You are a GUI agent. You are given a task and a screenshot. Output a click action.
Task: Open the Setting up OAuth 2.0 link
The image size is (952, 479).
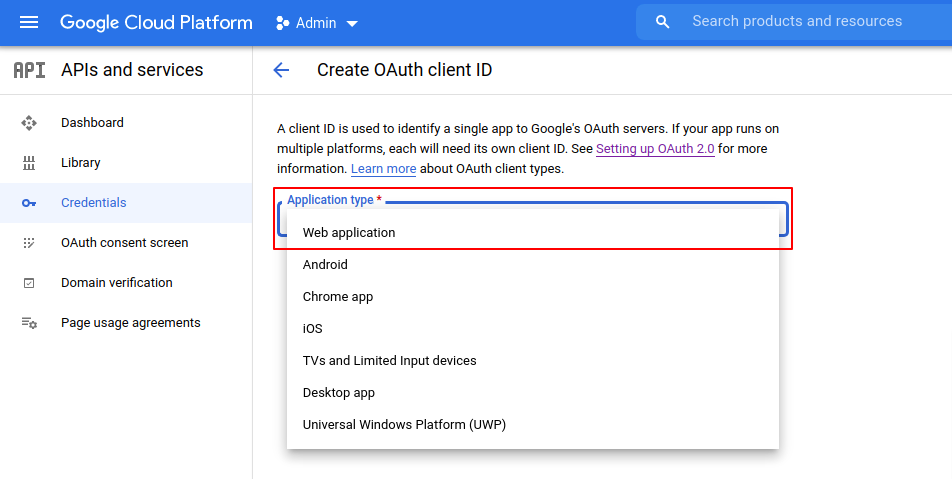coord(655,149)
